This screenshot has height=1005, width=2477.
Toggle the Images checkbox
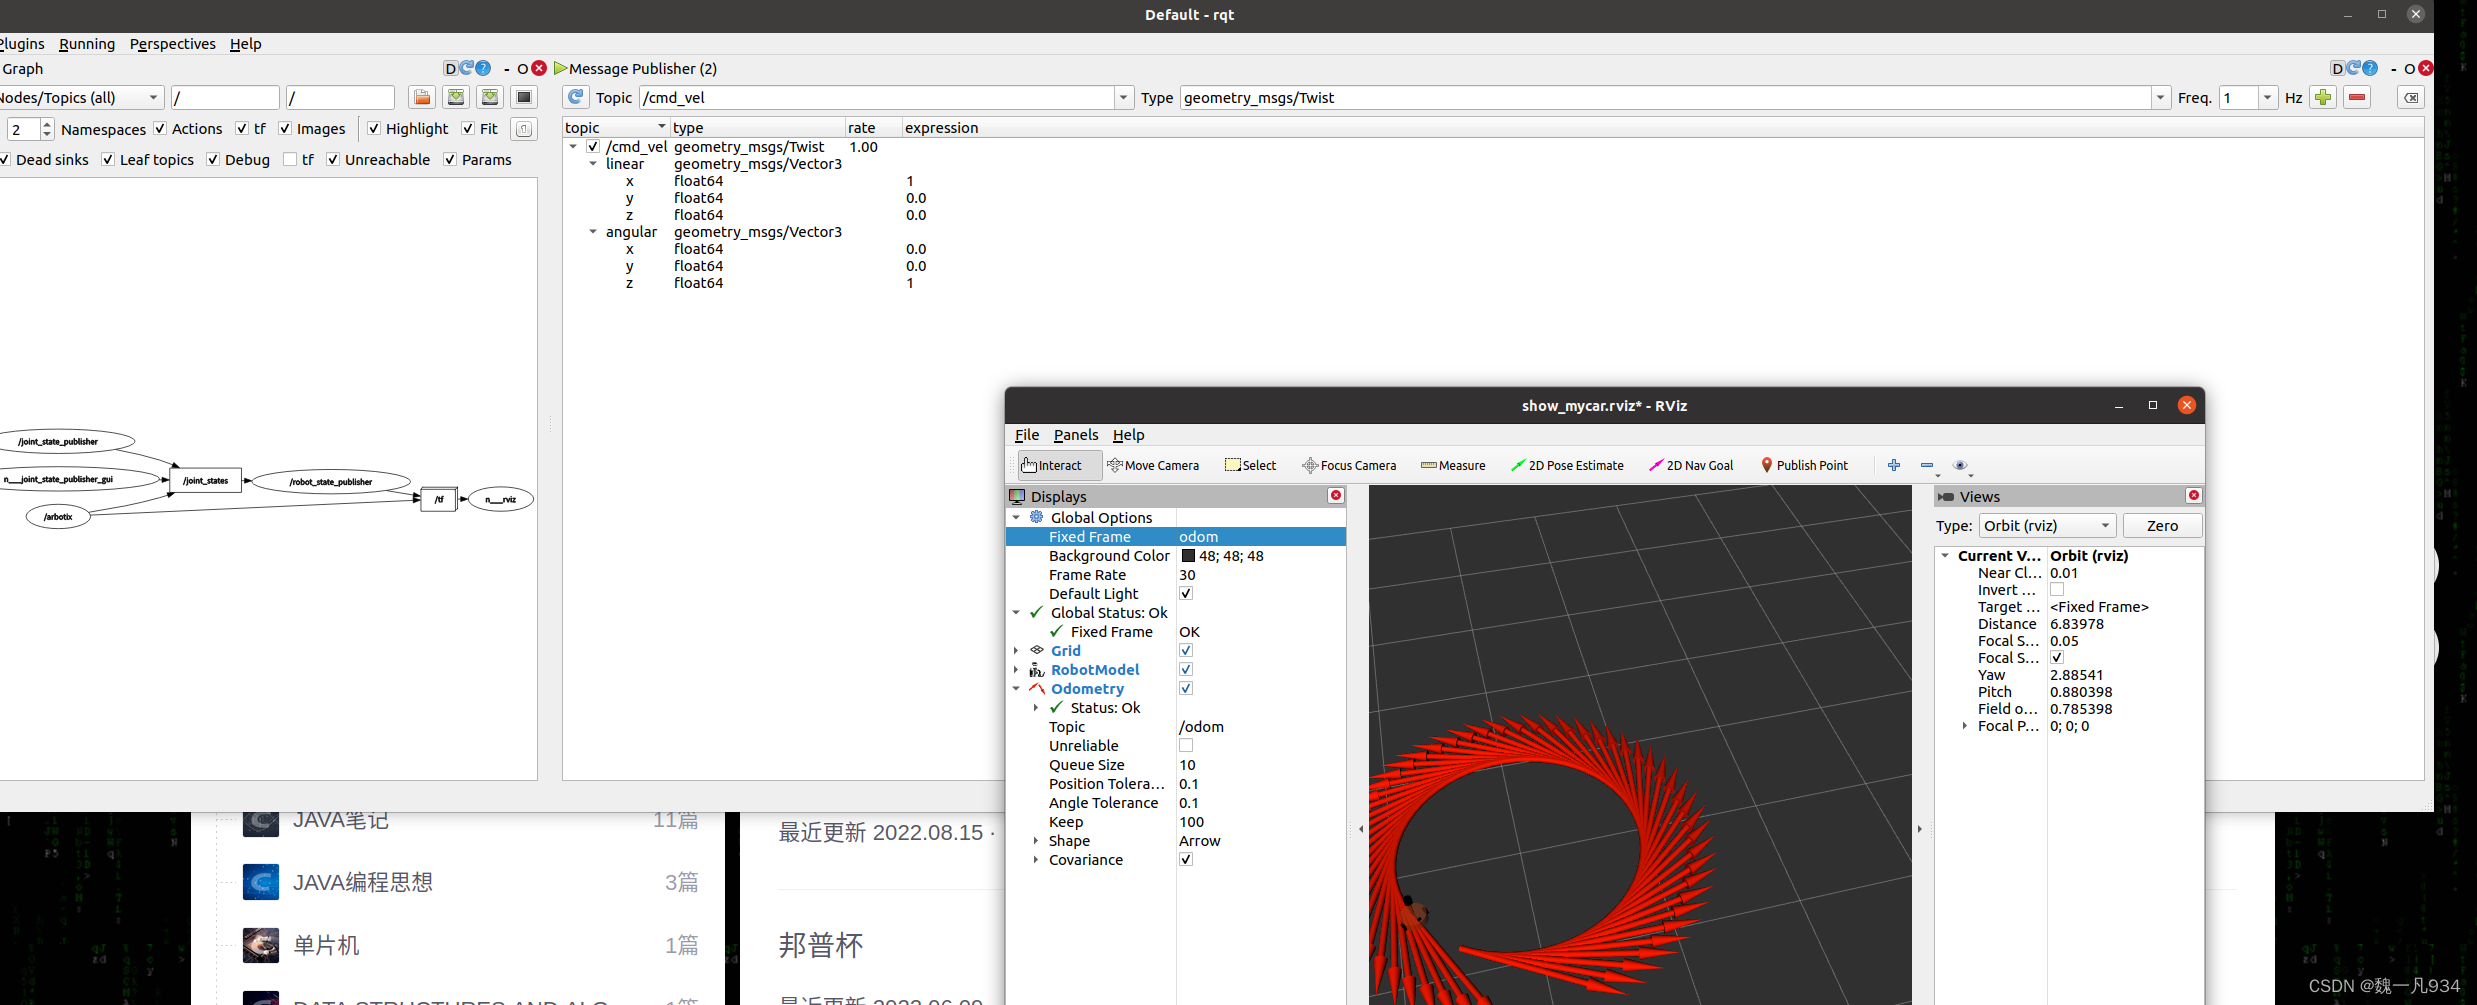pyautogui.click(x=285, y=129)
